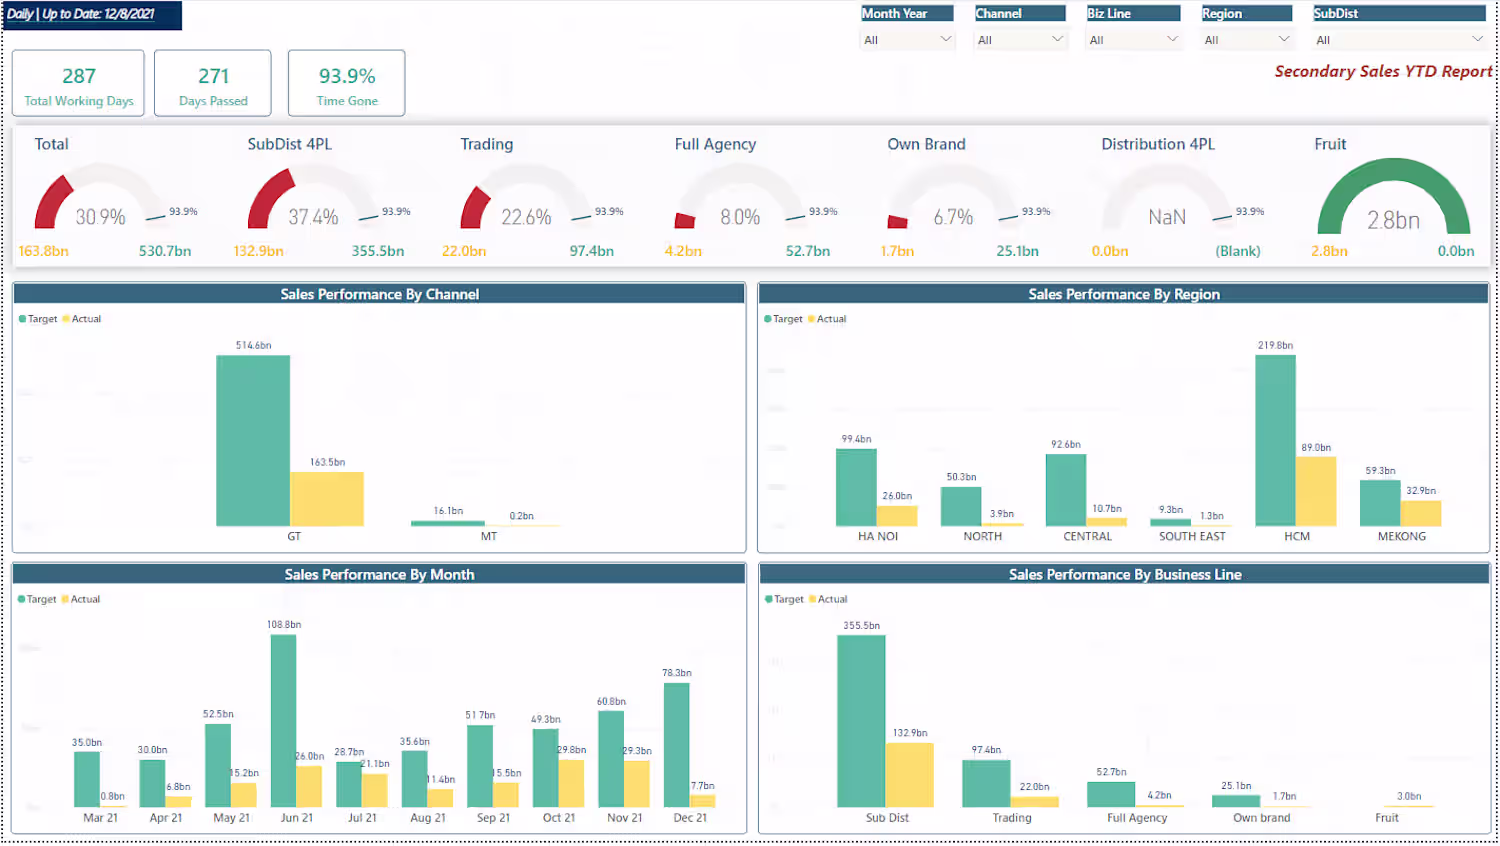Click the Distribution 4PL NaN gauge

(x=1167, y=201)
